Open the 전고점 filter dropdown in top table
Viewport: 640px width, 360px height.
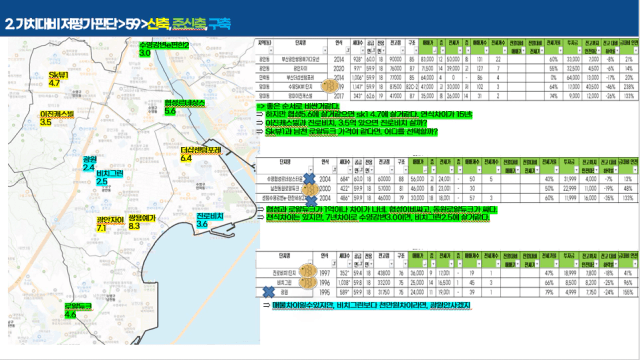(402, 50)
